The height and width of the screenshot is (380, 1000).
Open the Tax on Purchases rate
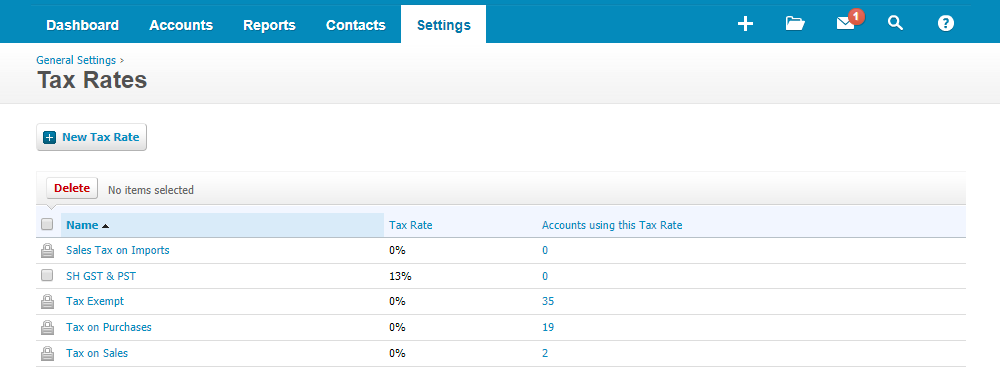click(x=109, y=327)
